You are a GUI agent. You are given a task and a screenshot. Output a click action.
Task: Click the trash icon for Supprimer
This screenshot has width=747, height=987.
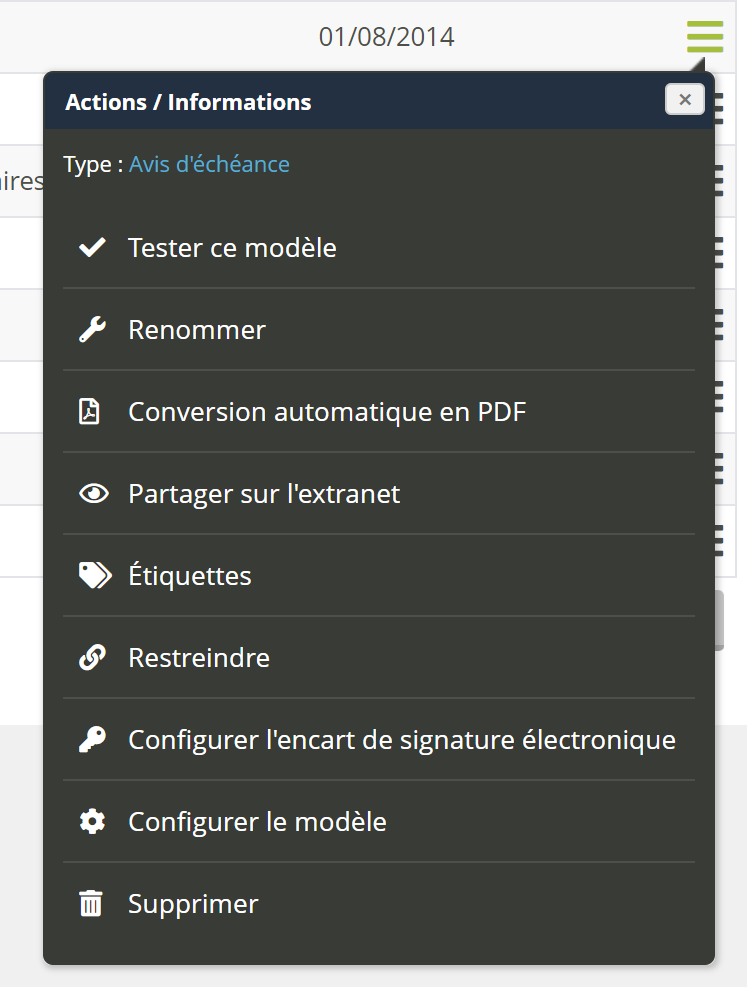point(91,904)
